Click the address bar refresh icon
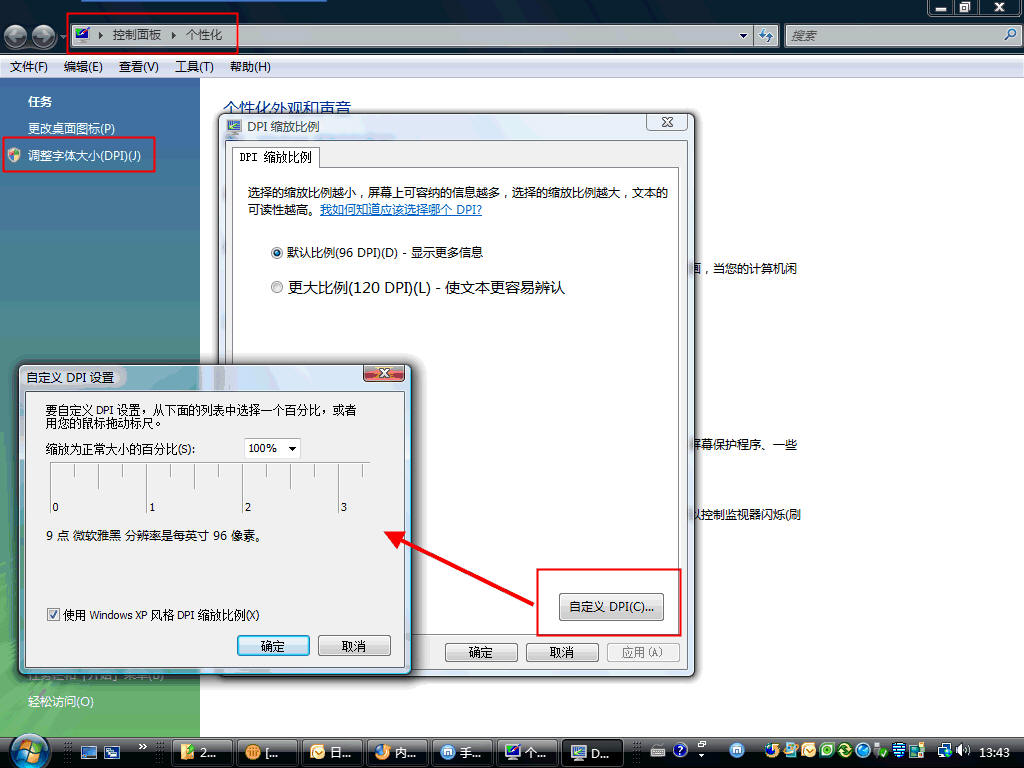Image resolution: width=1024 pixels, height=768 pixels. (x=766, y=35)
